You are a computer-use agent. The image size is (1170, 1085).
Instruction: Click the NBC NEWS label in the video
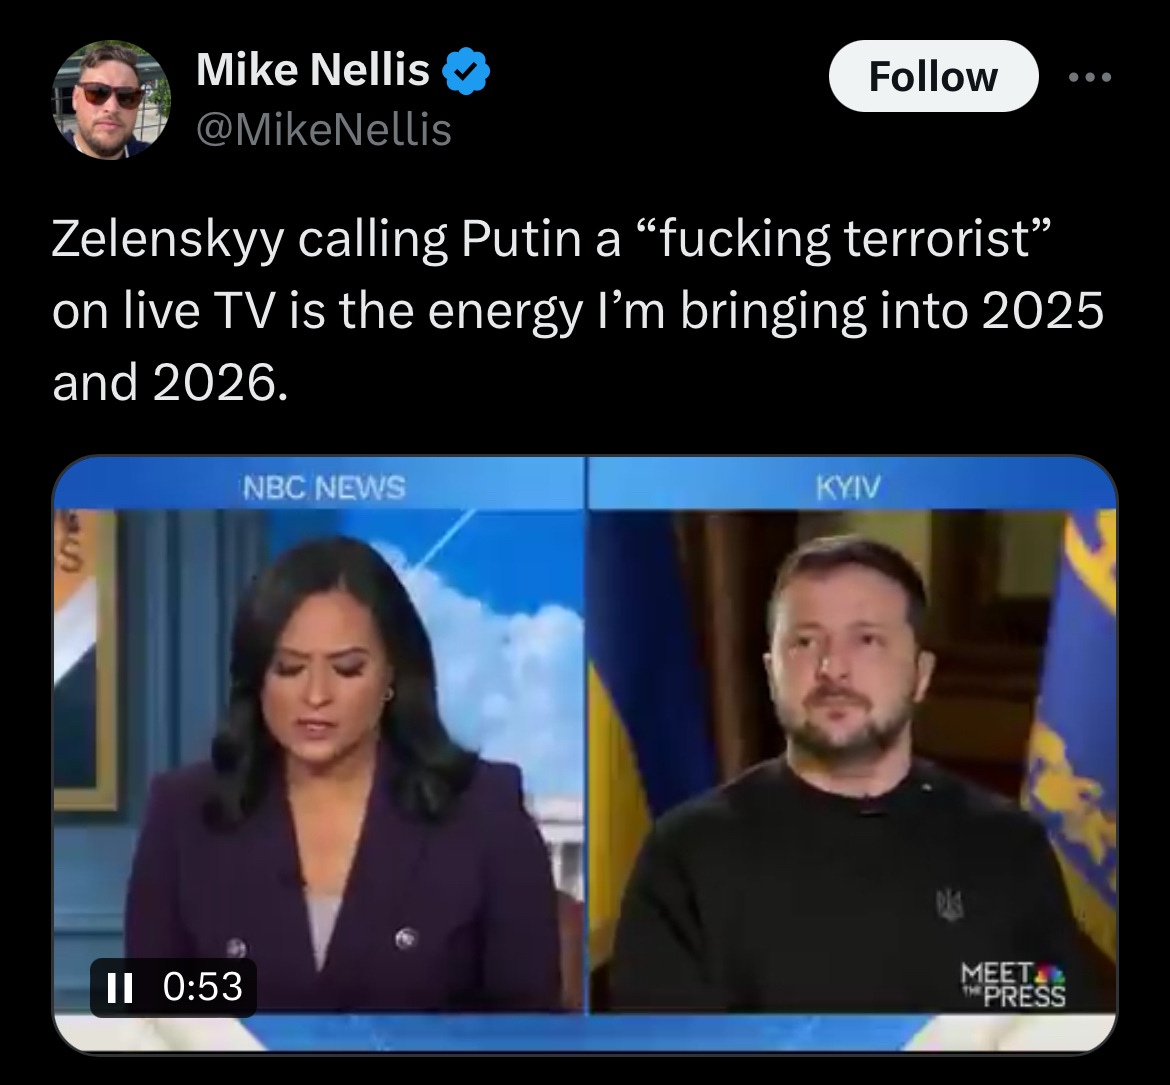point(324,488)
